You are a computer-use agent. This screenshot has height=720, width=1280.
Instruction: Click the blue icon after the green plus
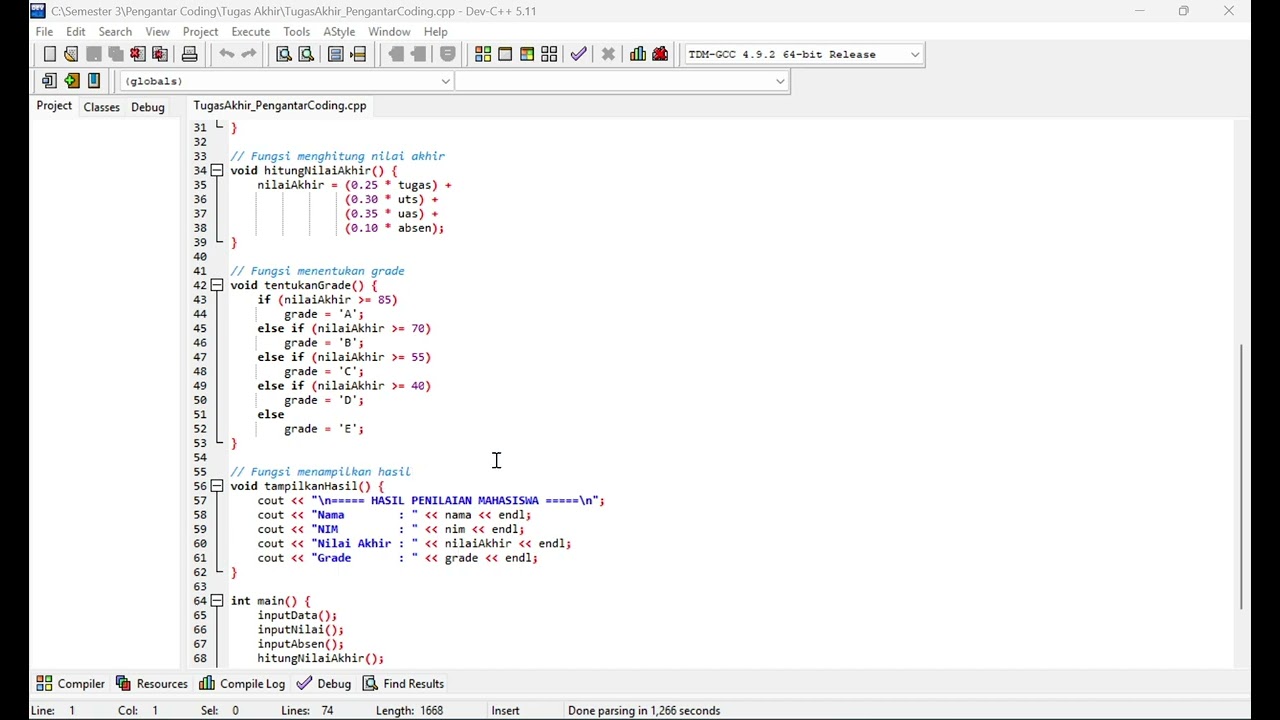pyautogui.click(x=94, y=81)
